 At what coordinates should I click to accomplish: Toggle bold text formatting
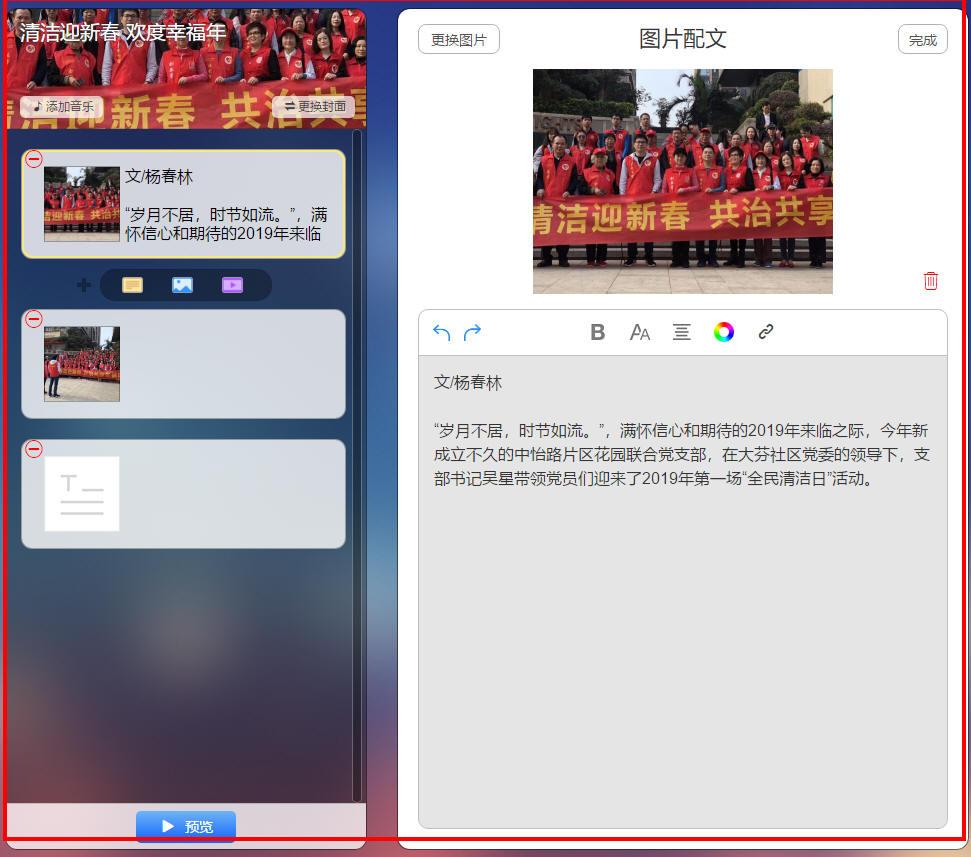597,333
